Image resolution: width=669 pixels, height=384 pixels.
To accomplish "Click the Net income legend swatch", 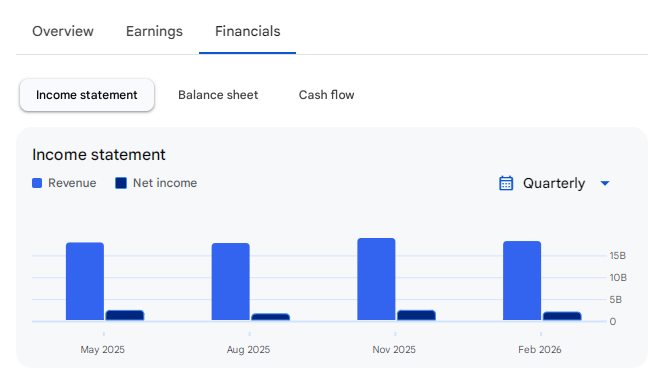I will [x=121, y=183].
